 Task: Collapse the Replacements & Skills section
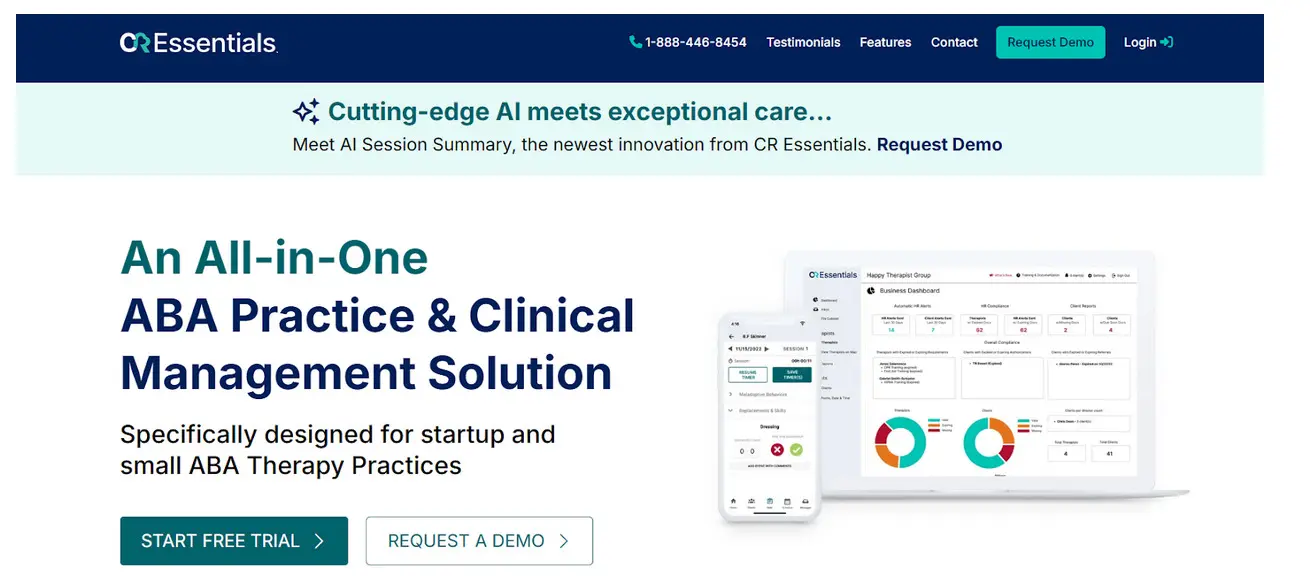pyautogui.click(x=731, y=410)
